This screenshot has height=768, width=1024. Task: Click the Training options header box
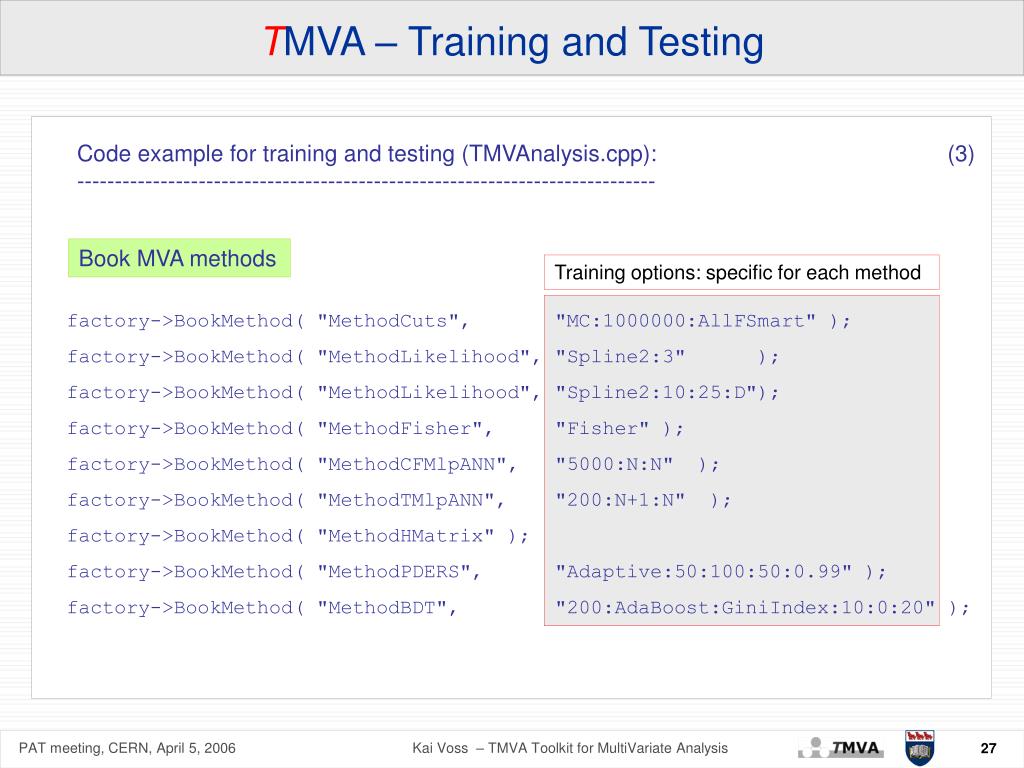[x=741, y=272]
